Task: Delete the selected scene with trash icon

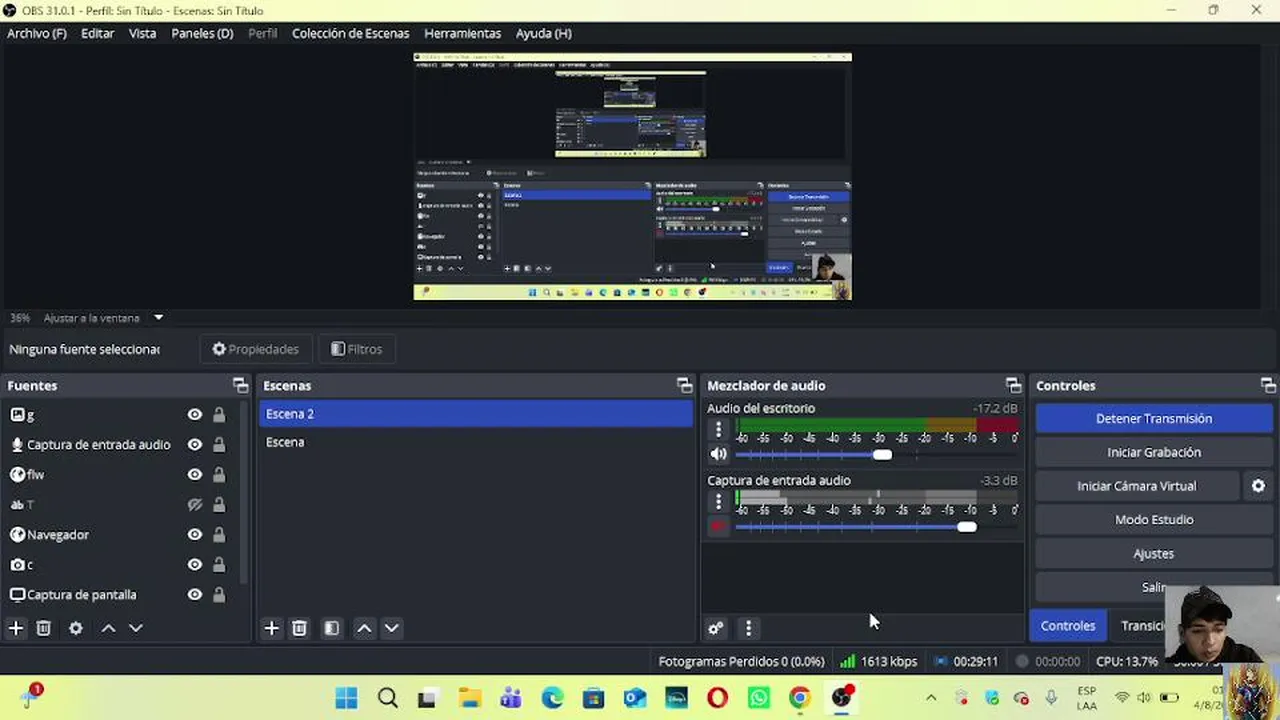Action: pyautogui.click(x=299, y=628)
